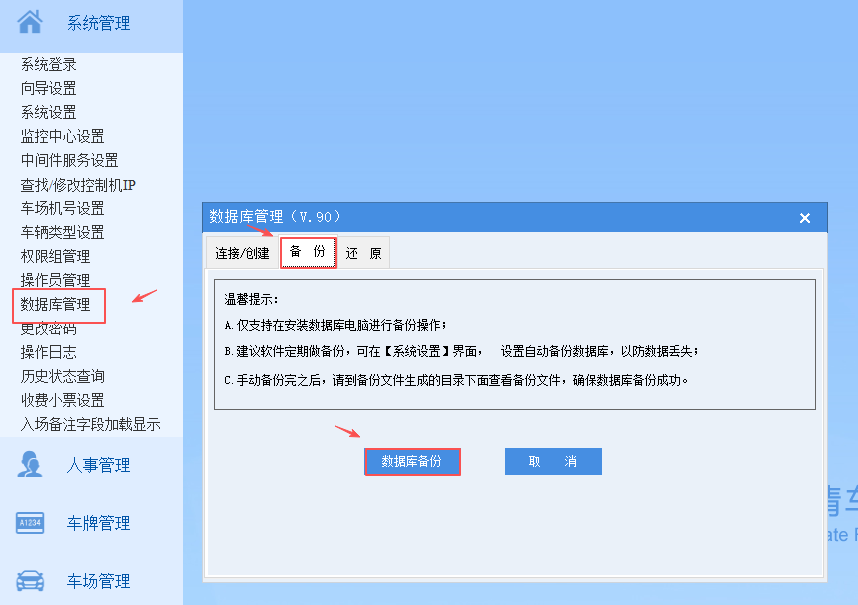Open the 连接/创建 tab
858x605 pixels.
tap(242, 253)
